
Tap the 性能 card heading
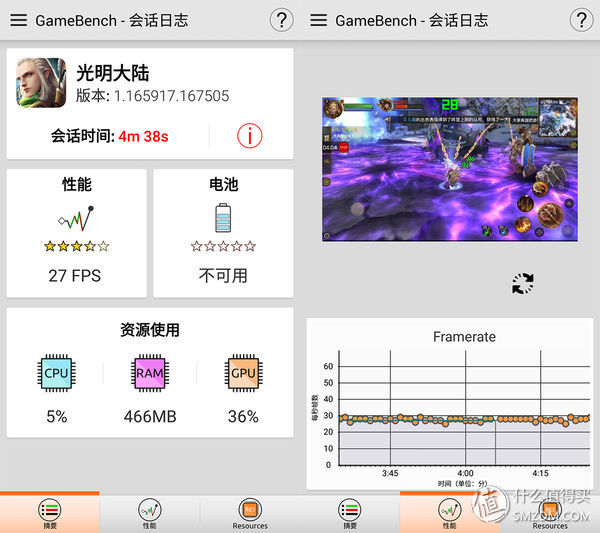point(77,184)
